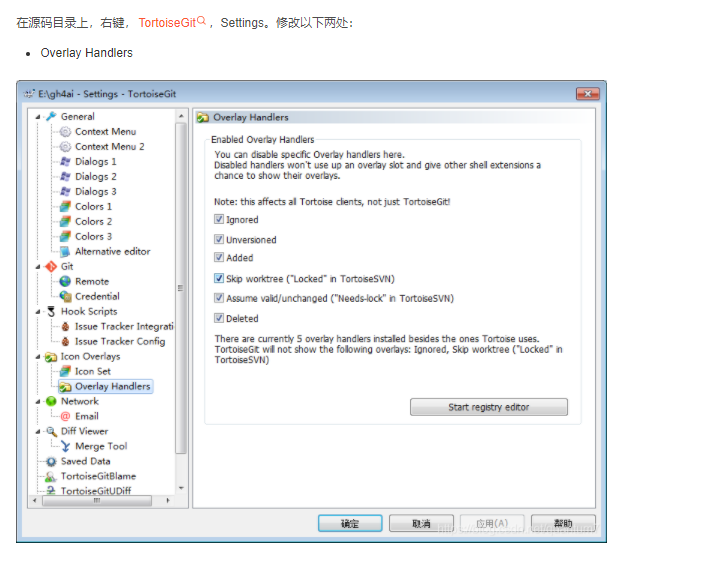Viewport: 711px width, 580px height.
Task: Click the tree scrollbar down arrow
Action: click(181, 488)
